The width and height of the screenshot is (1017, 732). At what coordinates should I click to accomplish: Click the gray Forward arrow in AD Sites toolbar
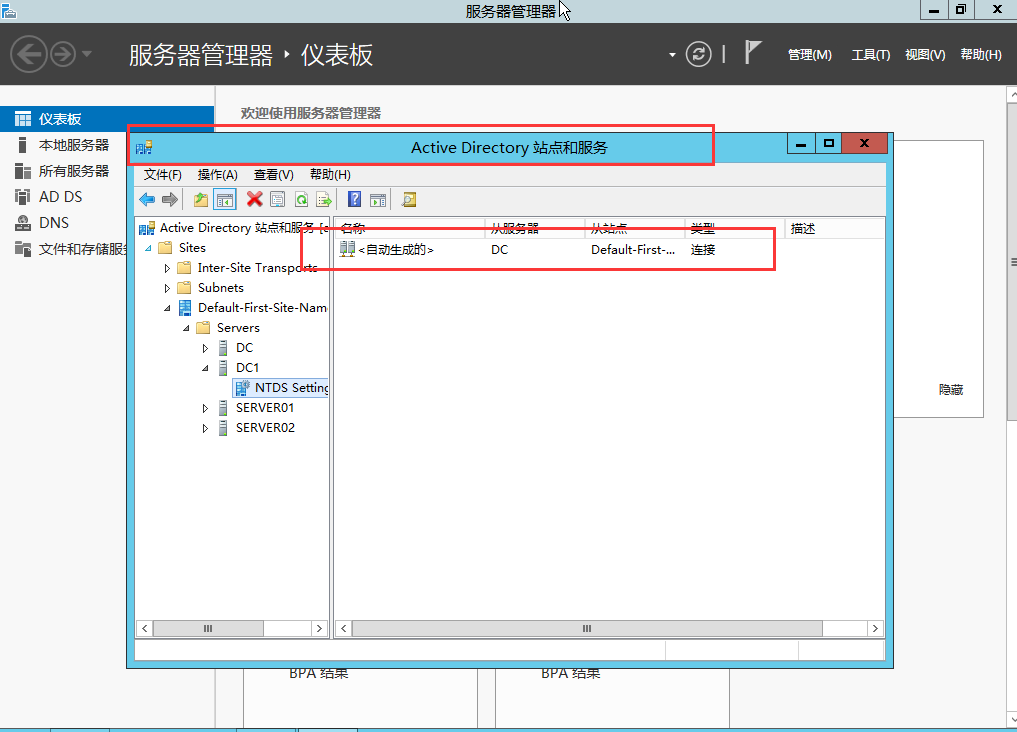[169, 200]
